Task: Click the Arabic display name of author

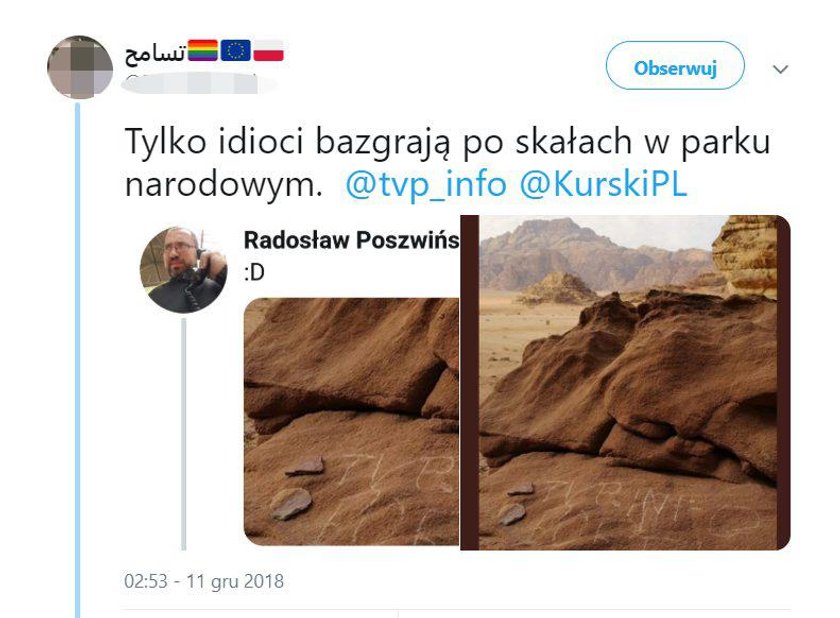Action: 155,53
